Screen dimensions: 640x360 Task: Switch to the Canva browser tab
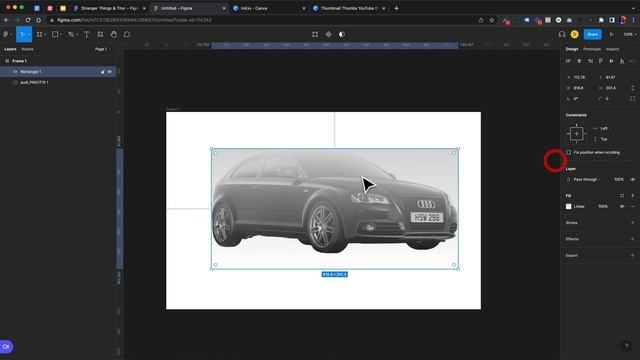(x=269, y=8)
